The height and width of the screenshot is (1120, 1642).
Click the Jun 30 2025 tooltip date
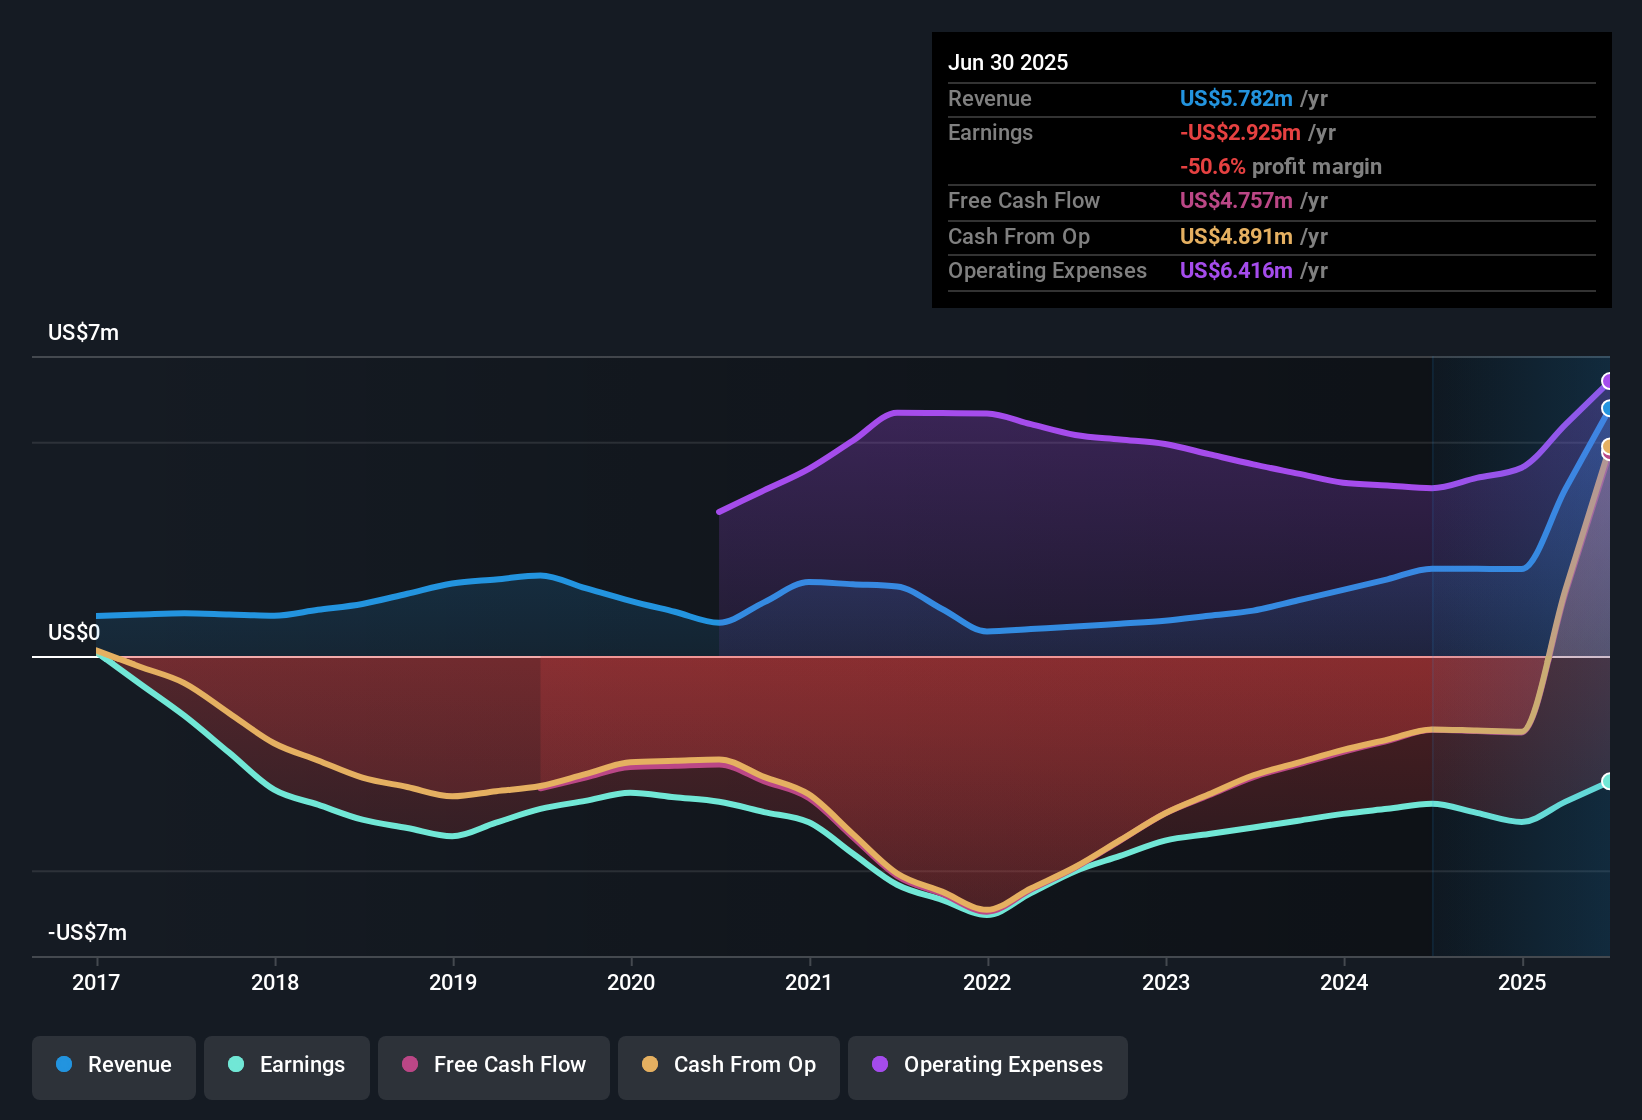(x=1008, y=63)
